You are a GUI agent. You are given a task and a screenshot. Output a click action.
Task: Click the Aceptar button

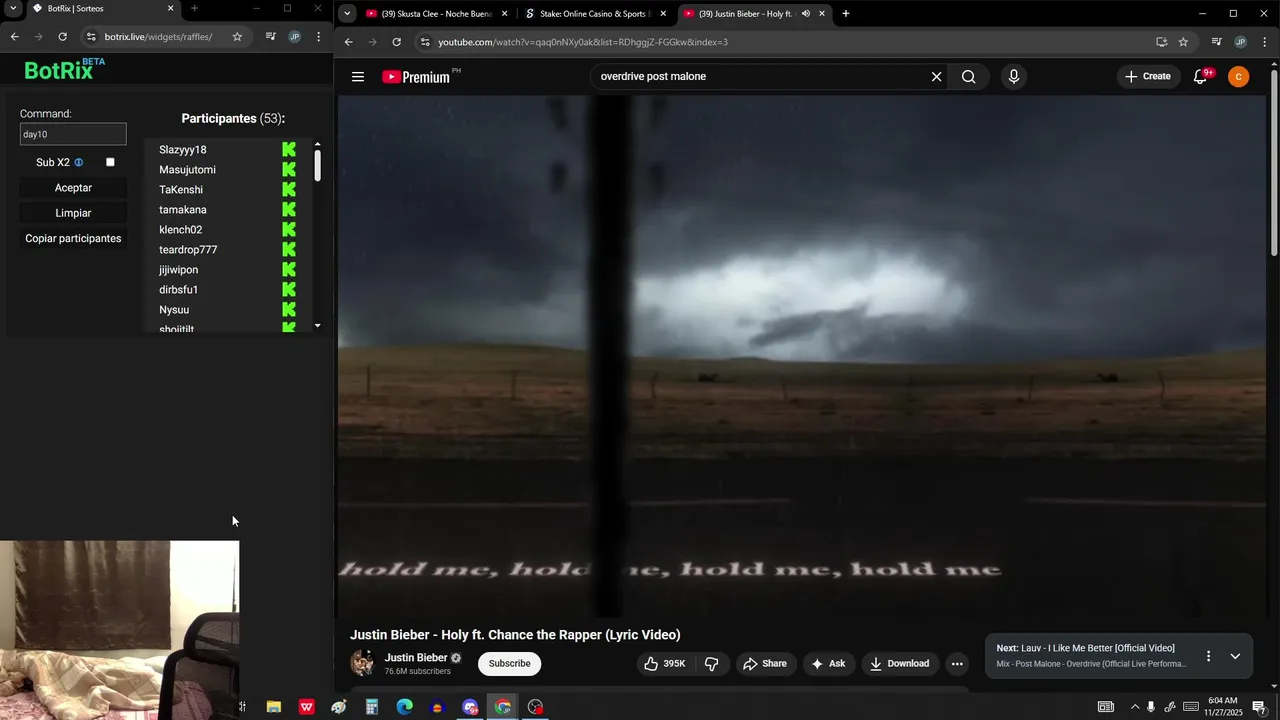click(73, 188)
